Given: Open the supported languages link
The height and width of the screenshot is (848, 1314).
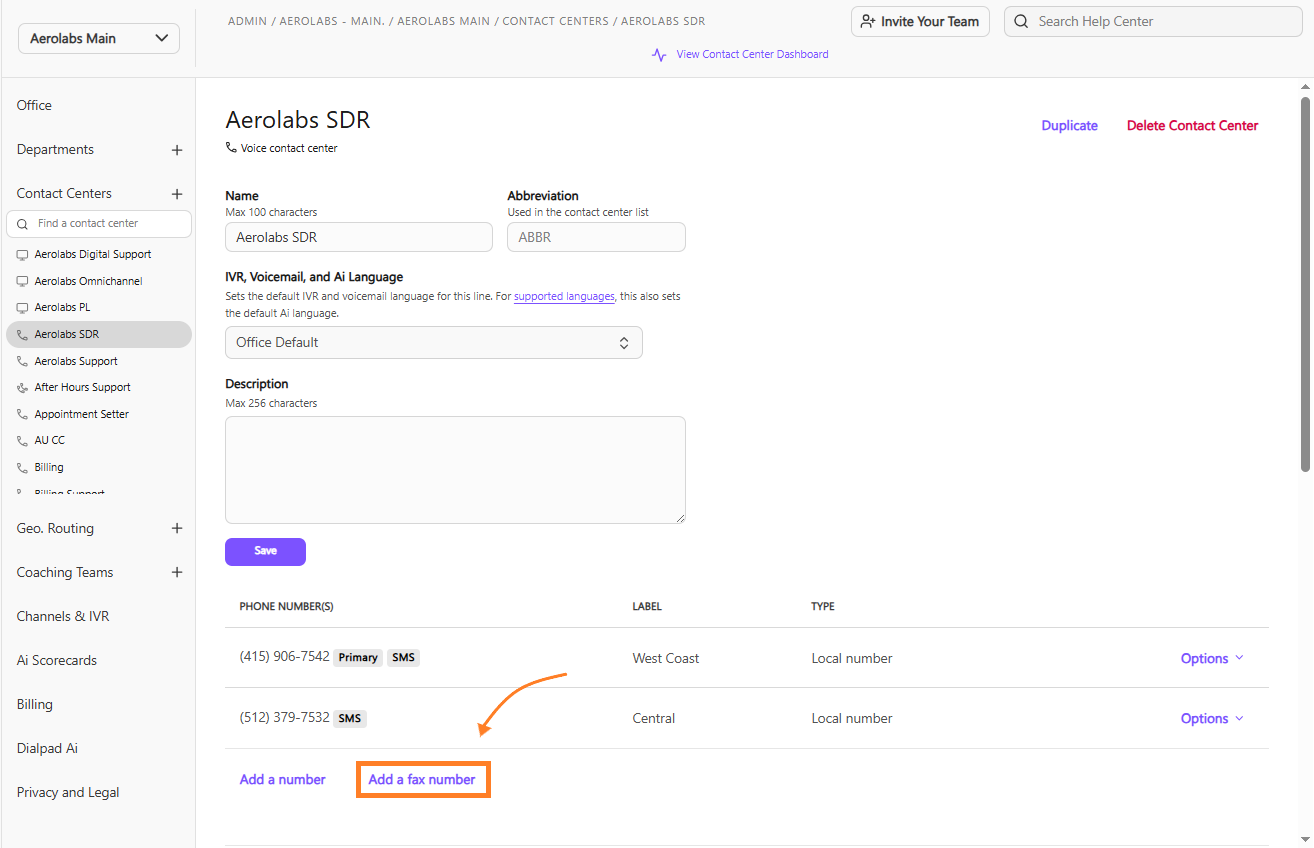Looking at the screenshot, I should [x=564, y=297].
